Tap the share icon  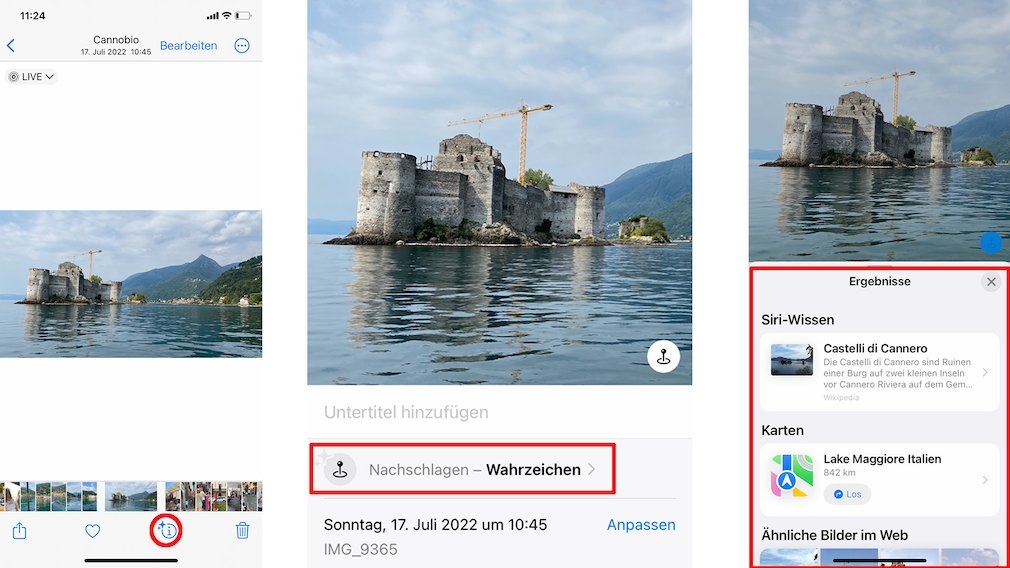(x=19, y=531)
